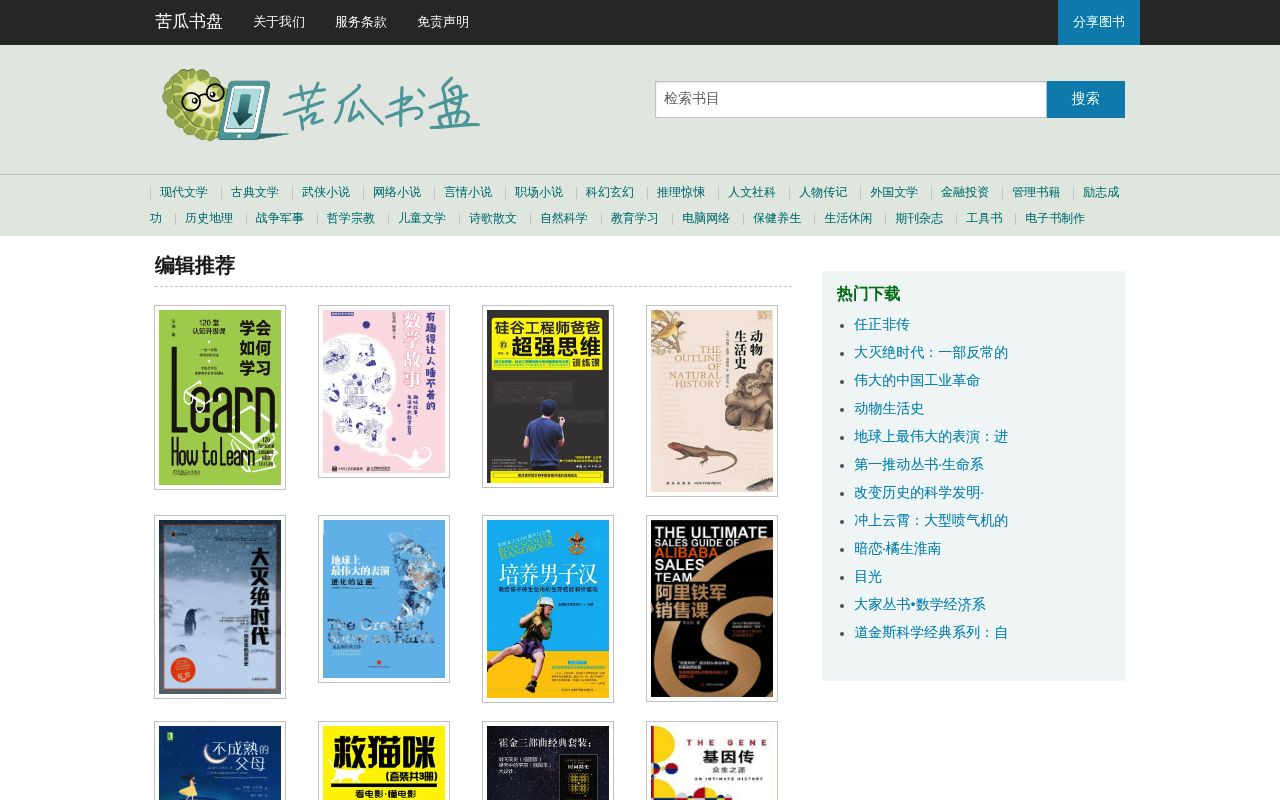Open the 职场小说 category
Viewport: 1280px width, 800px height.
[x=539, y=192]
